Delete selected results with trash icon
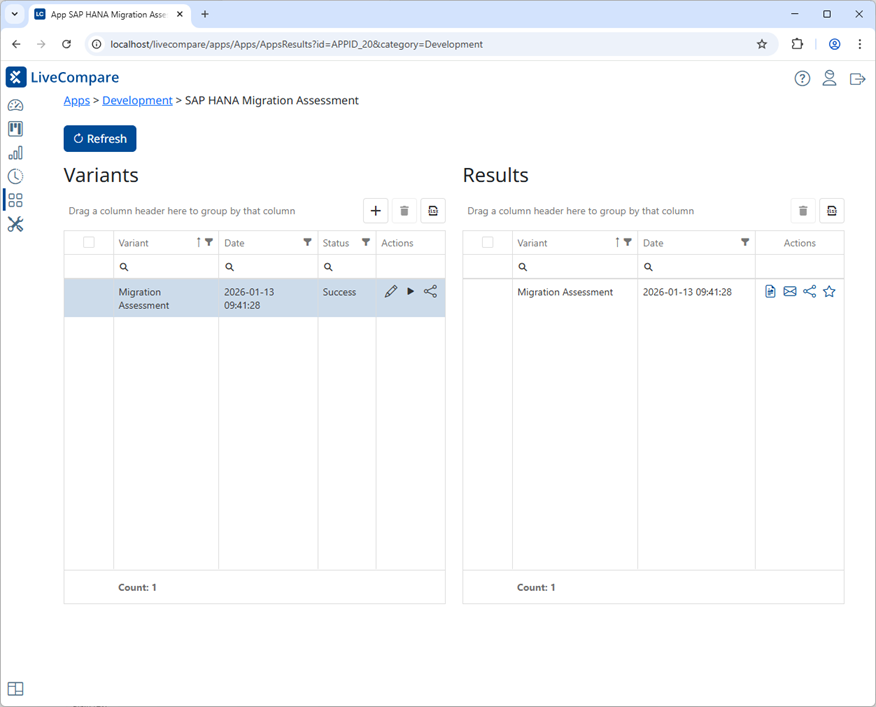876x707 pixels. tap(803, 211)
